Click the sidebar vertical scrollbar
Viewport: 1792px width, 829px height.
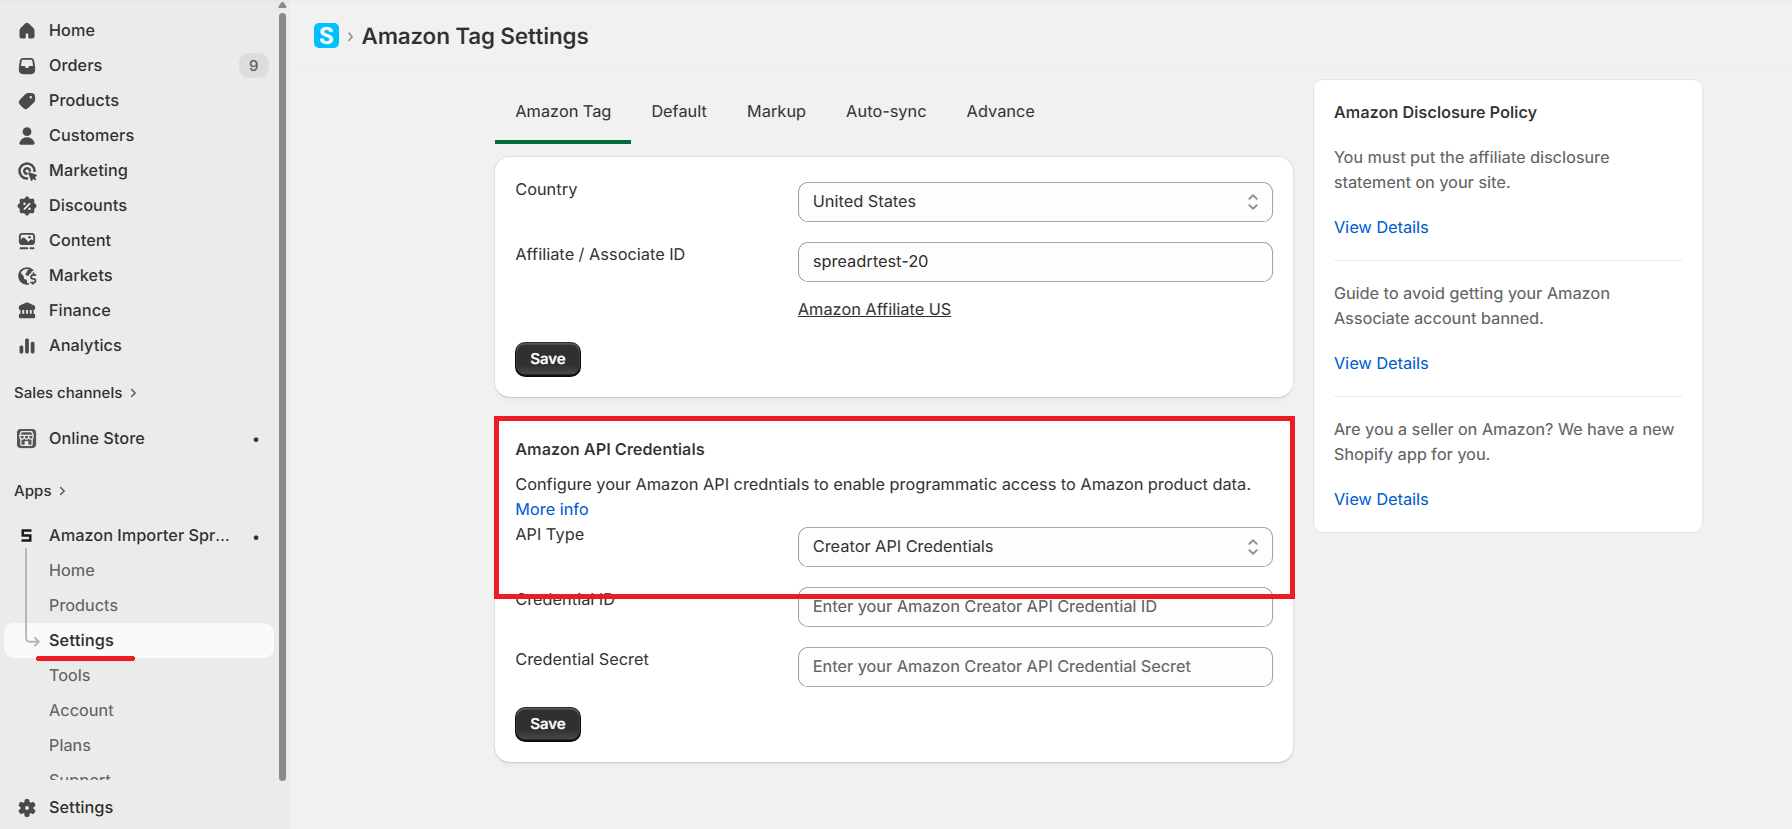pyautogui.click(x=282, y=395)
